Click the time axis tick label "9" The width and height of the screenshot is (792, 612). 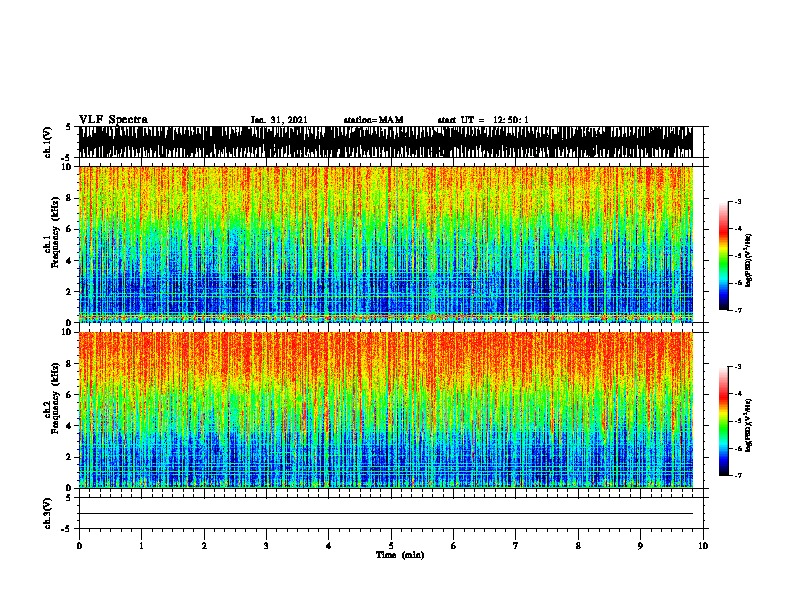(x=640, y=546)
